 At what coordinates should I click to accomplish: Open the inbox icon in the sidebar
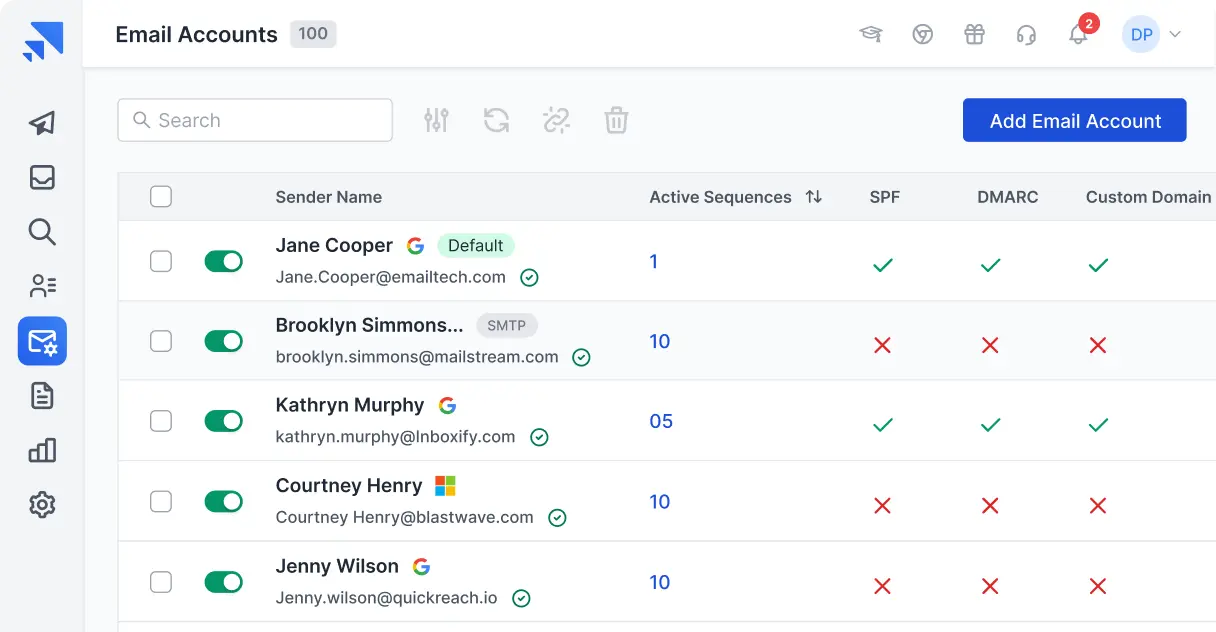41,177
